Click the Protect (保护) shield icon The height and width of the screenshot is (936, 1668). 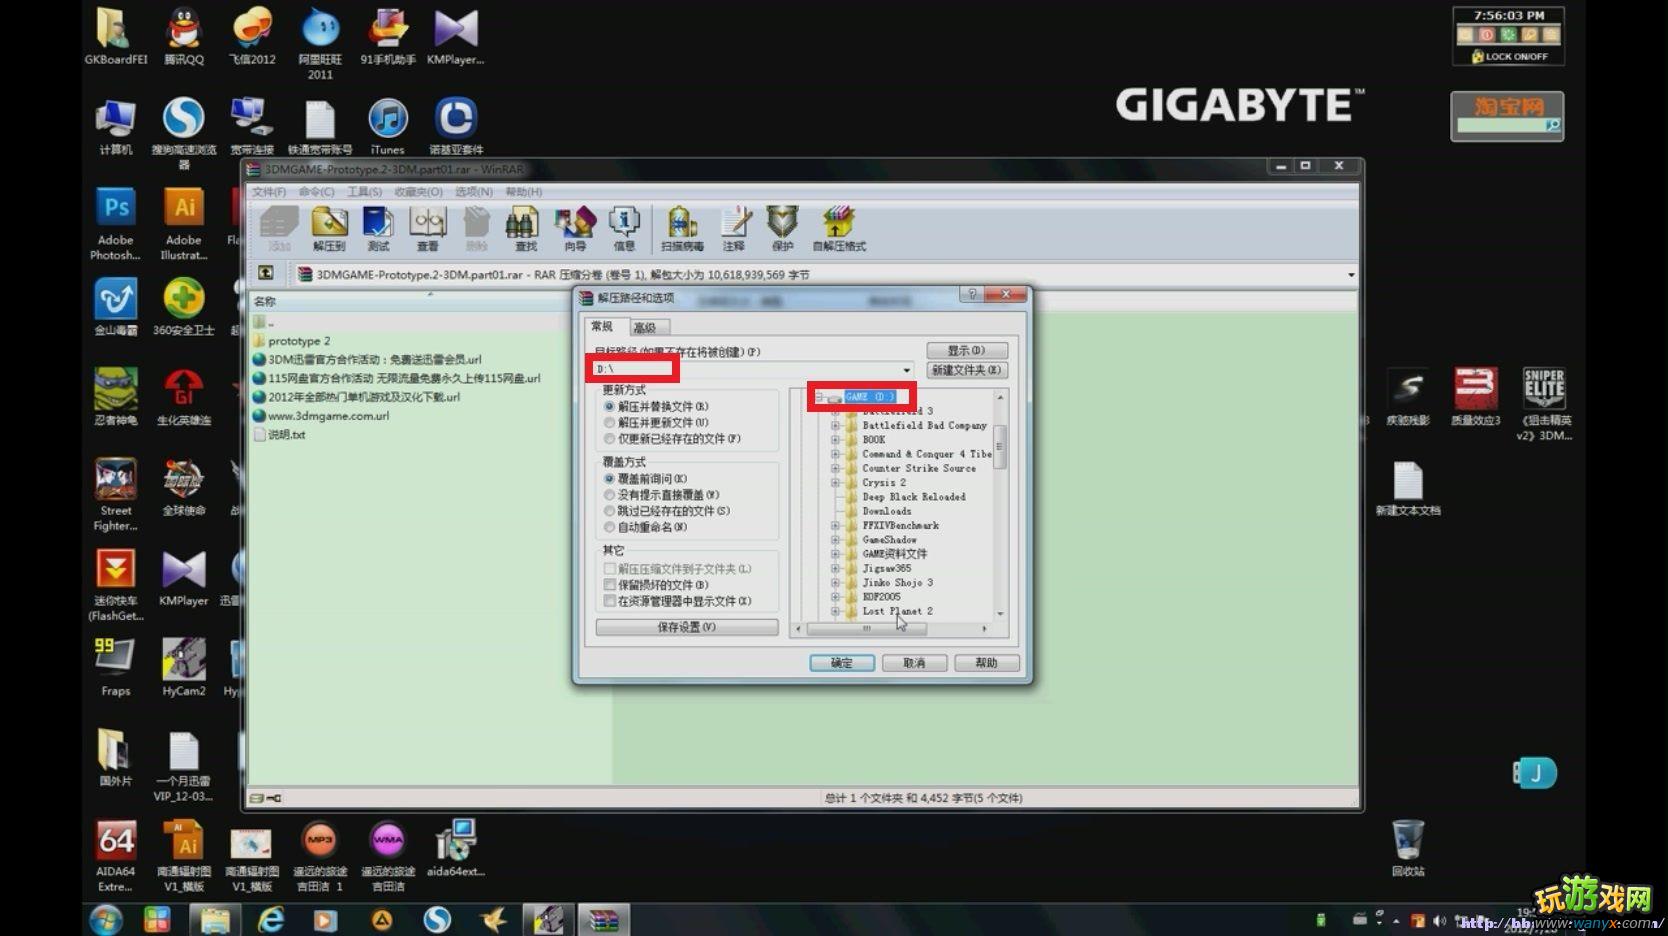(x=782, y=228)
